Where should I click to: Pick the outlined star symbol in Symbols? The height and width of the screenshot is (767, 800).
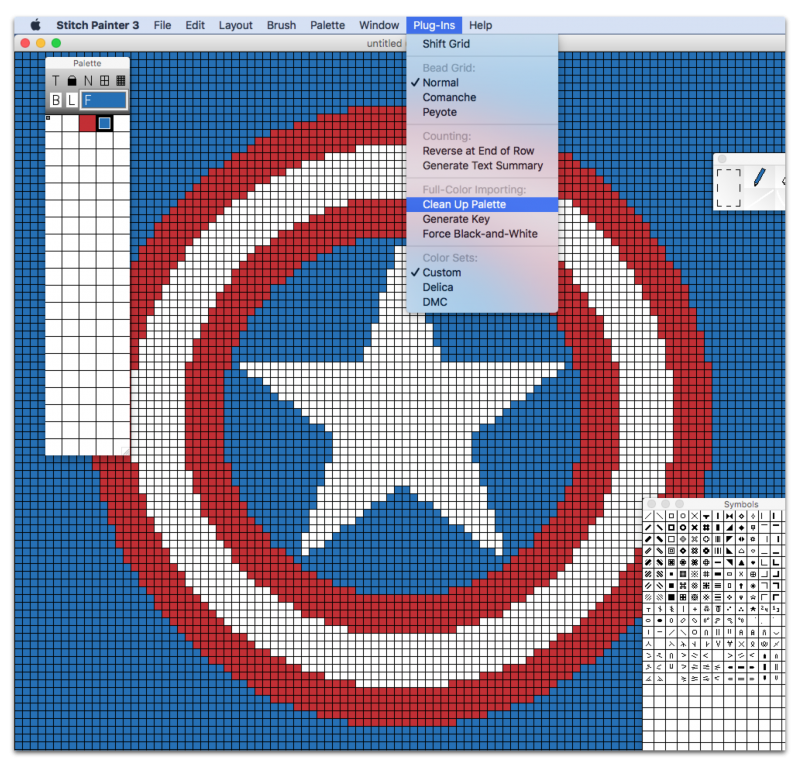753,597
